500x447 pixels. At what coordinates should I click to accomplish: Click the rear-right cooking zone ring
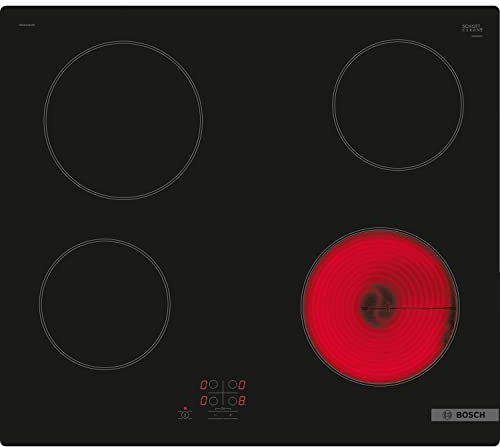pos(398,105)
